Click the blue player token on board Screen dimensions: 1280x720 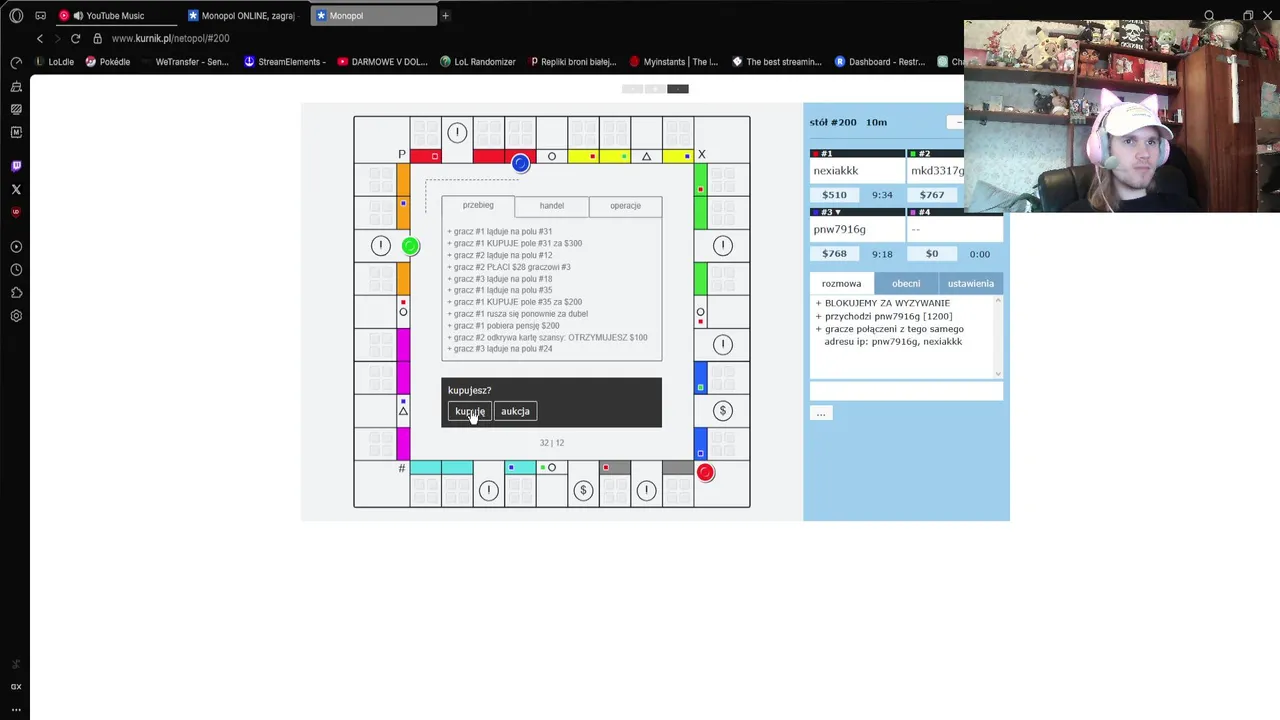[x=520, y=163]
